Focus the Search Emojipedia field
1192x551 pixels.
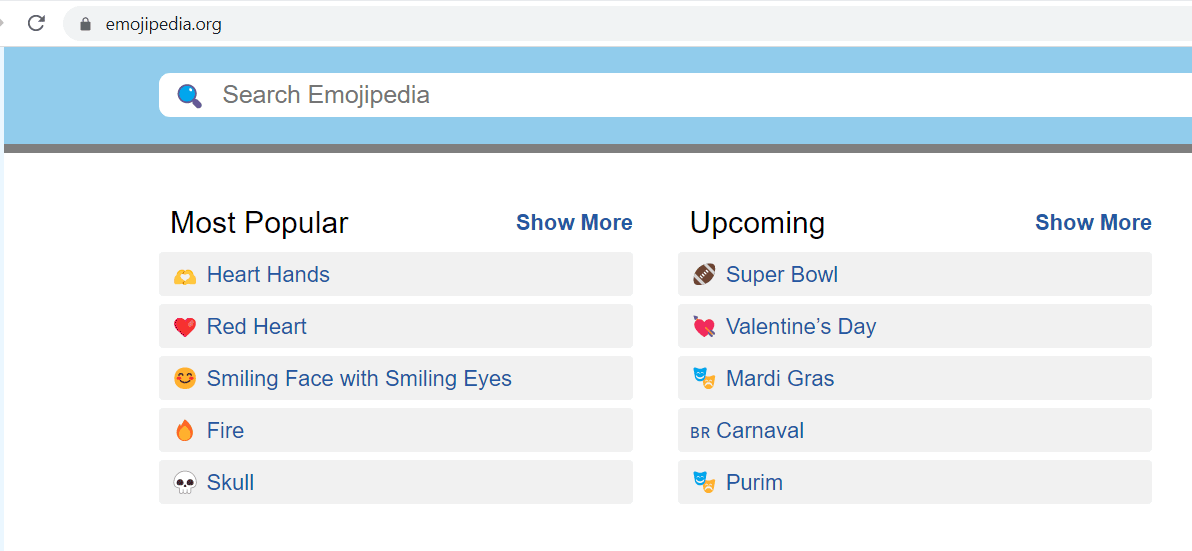pyautogui.click(x=600, y=95)
